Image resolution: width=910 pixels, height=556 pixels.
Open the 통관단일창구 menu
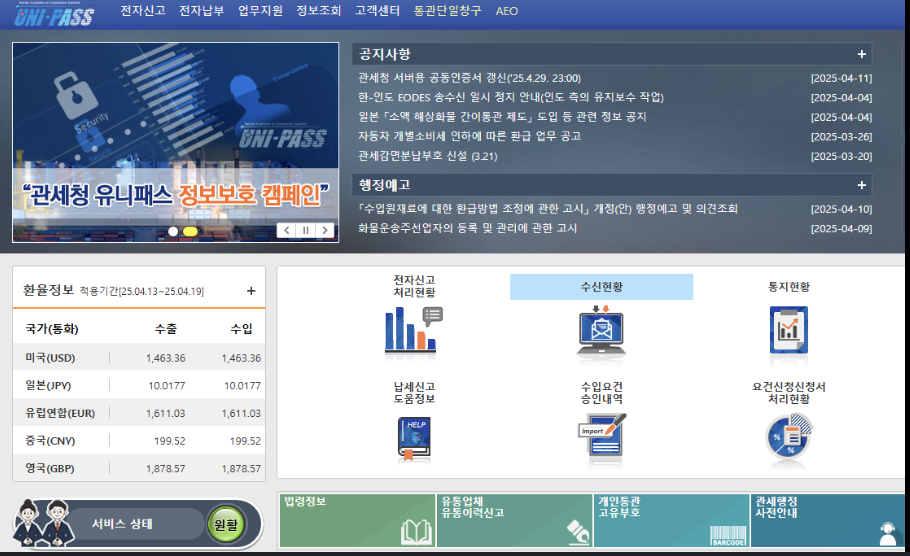[x=447, y=10]
